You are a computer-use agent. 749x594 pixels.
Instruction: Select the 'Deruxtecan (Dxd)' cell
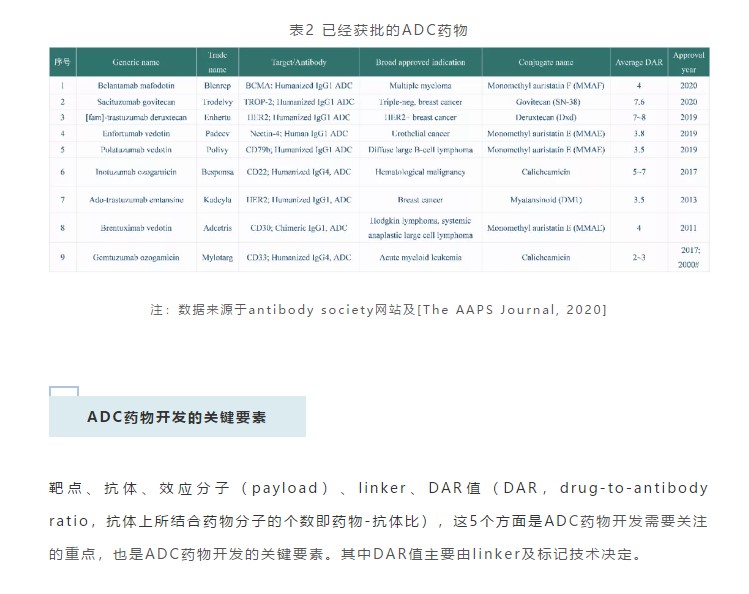[546, 117]
